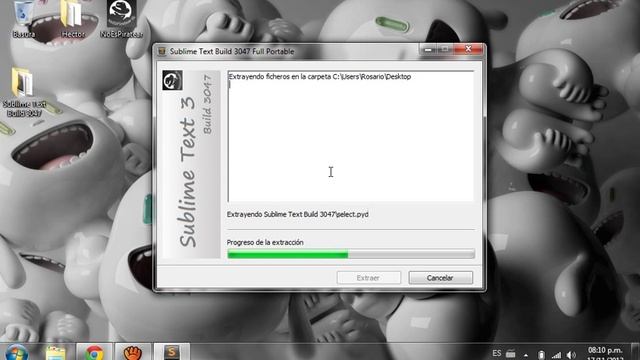Click the archive icon in the dialog title bar
The image size is (640, 360).
[x=162, y=51]
